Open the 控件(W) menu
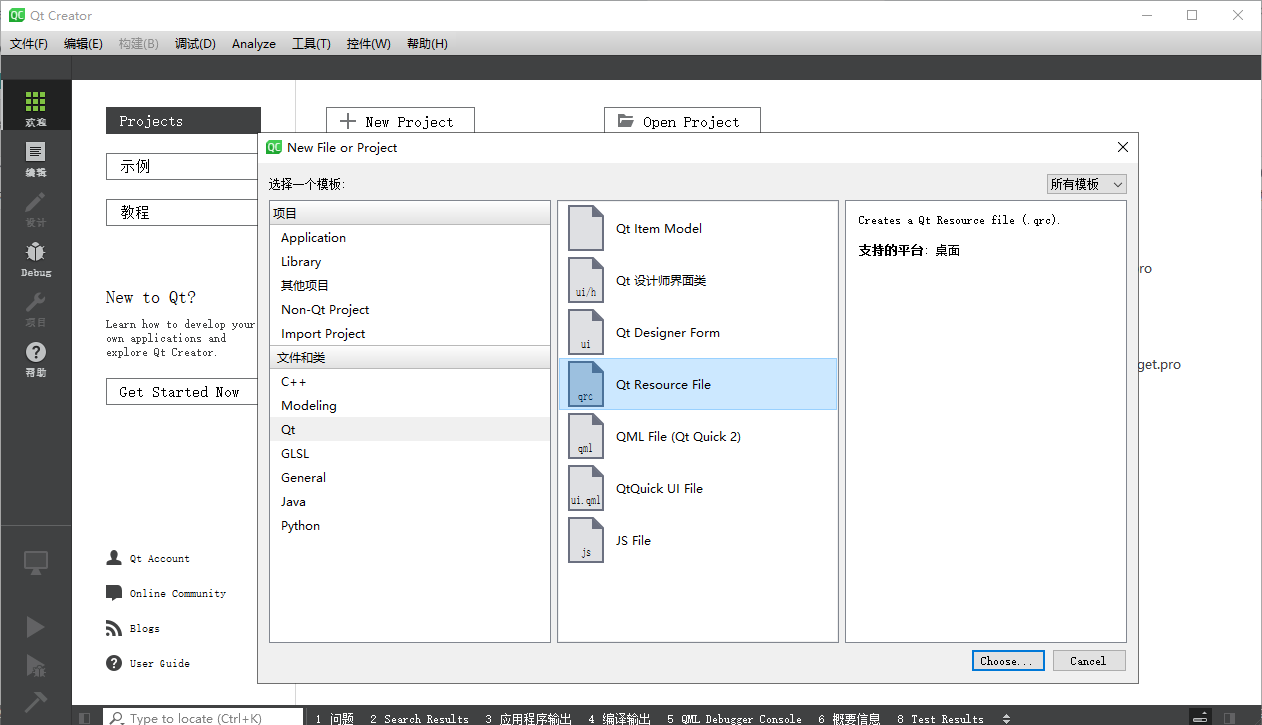 tap(369, 44)
